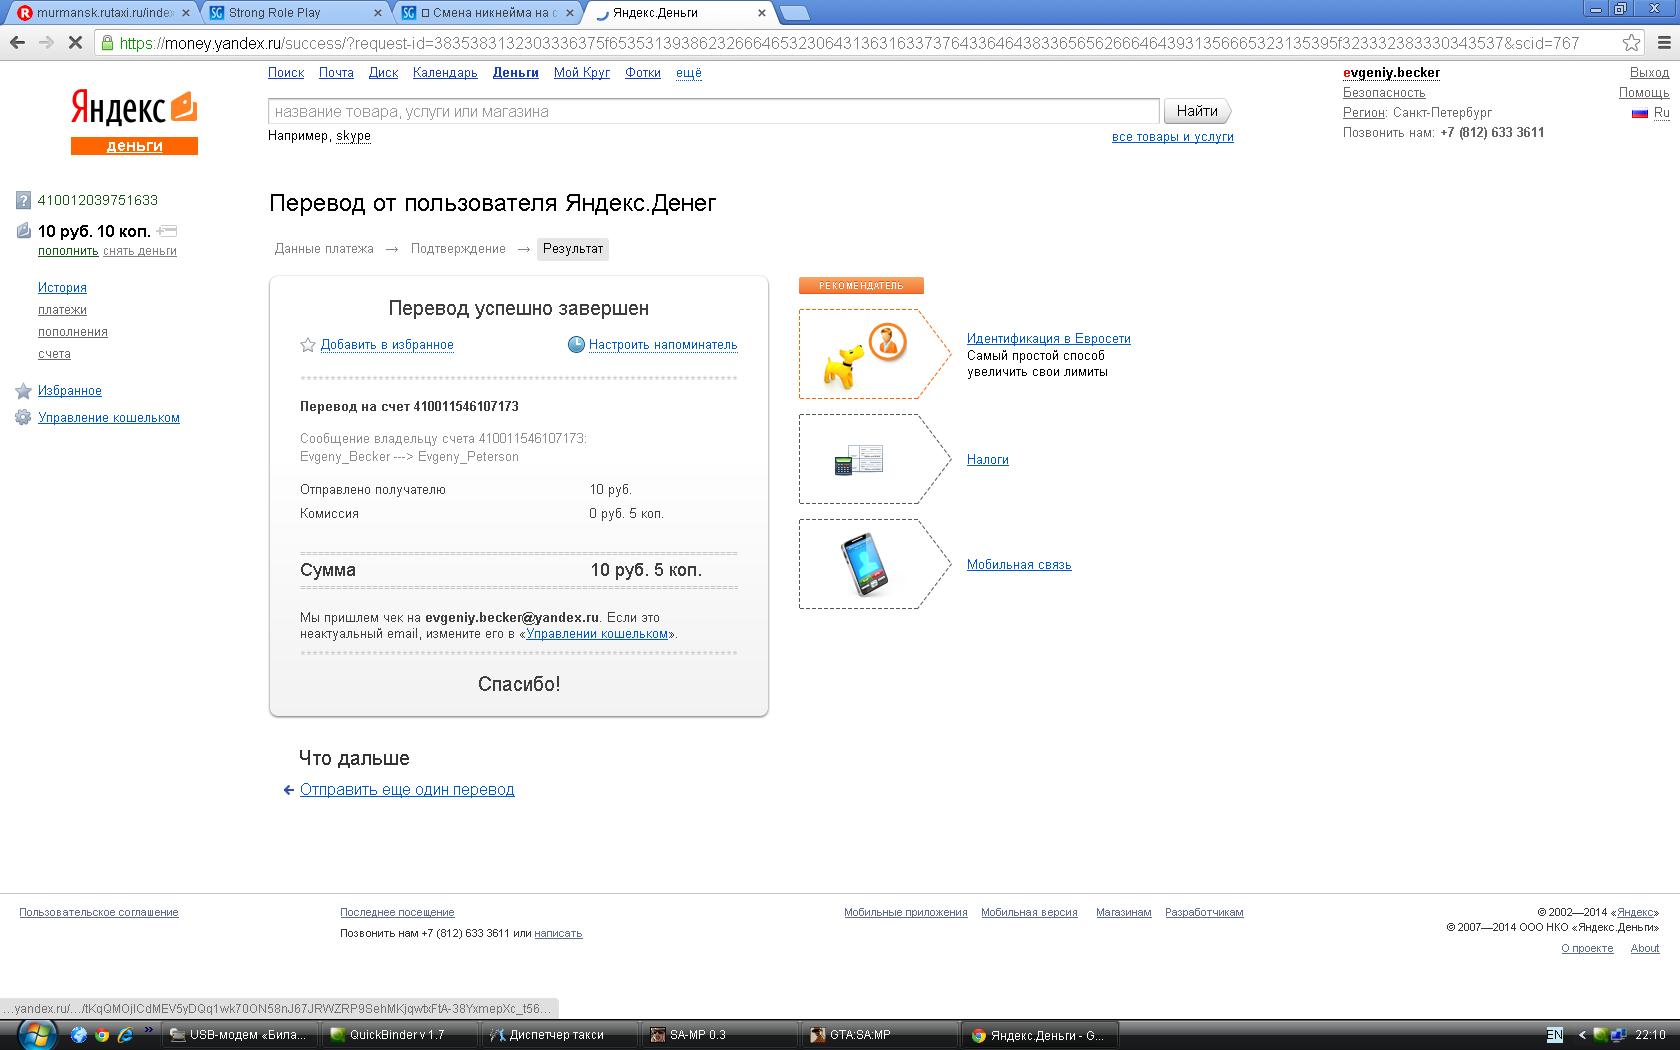Click the Russian flag language icon
Image resolution: width=1680 pixels, height=1050 pixels.
coord(1639,113)
